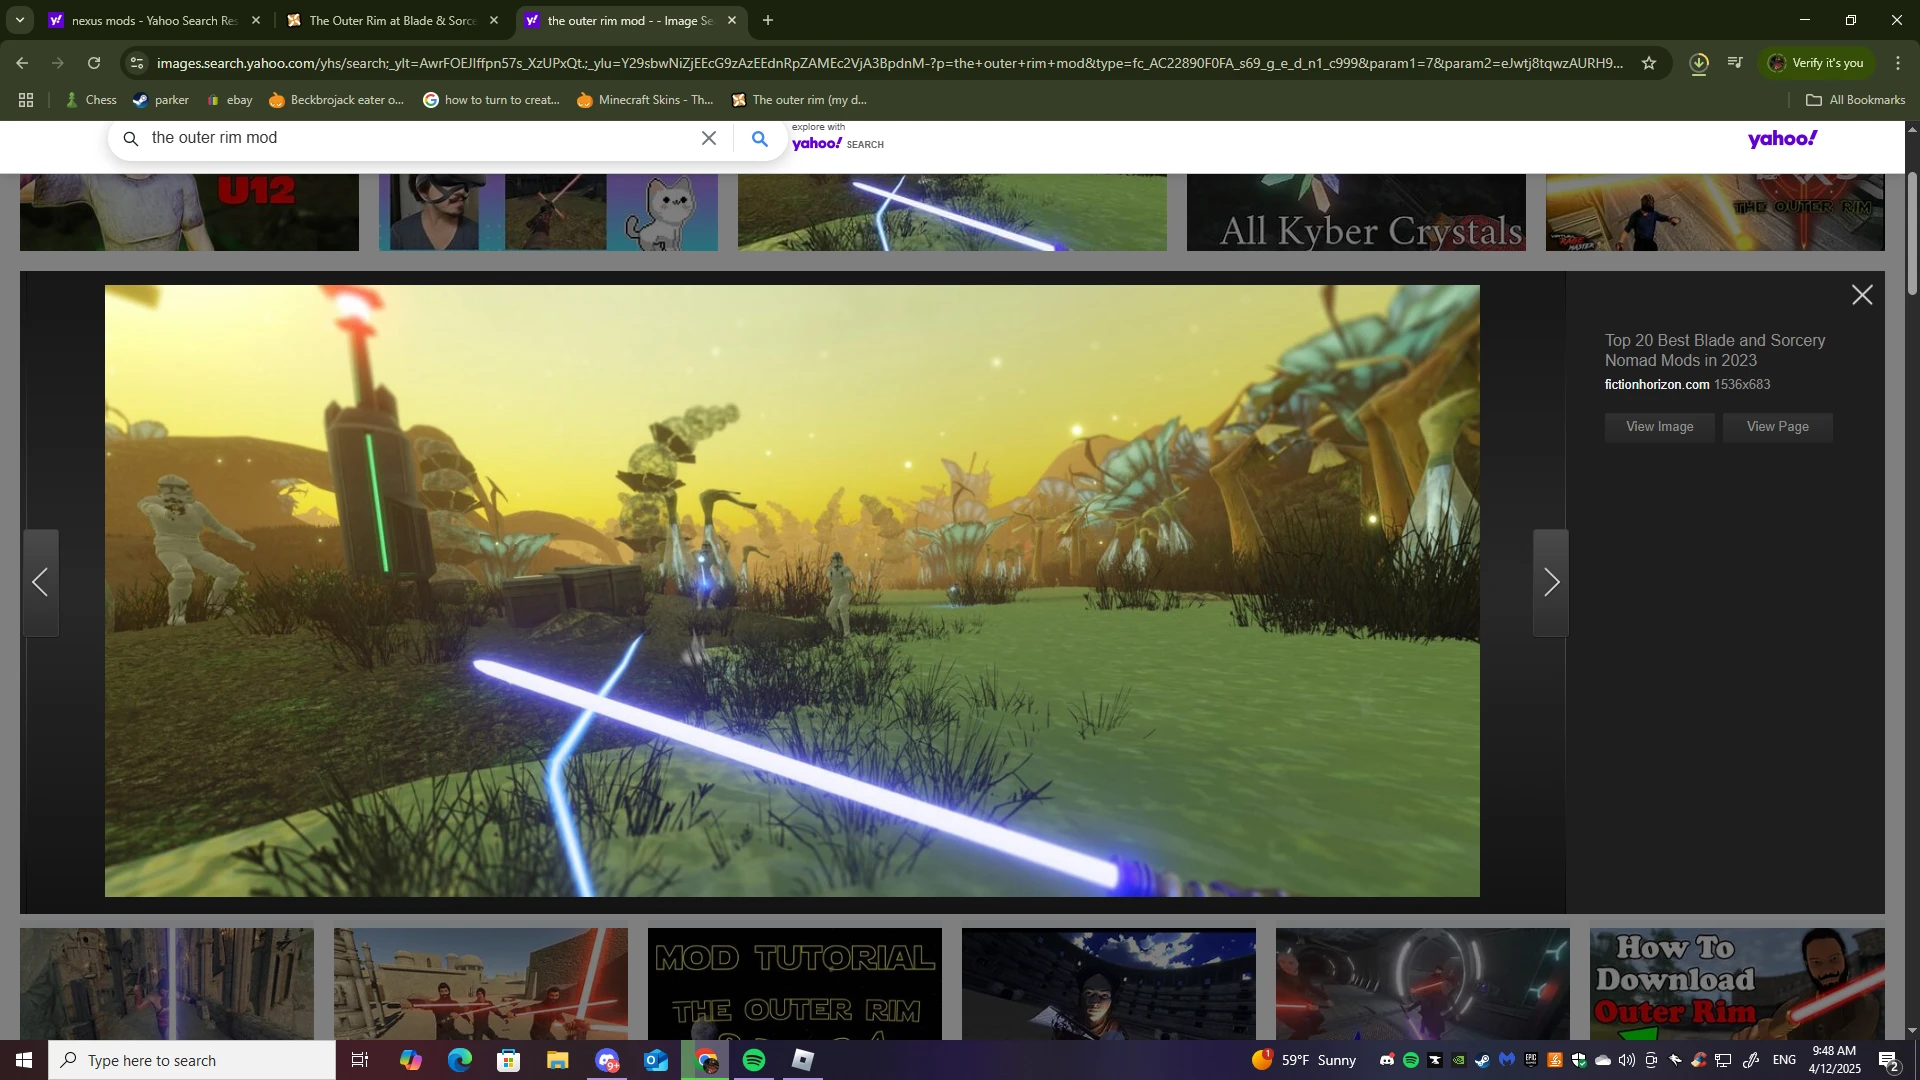This screenshot has width=1920, height=1080.
Task: Open the apps grid in bookmarks bar
Action: pyautogui.click(x=26, y=100)
